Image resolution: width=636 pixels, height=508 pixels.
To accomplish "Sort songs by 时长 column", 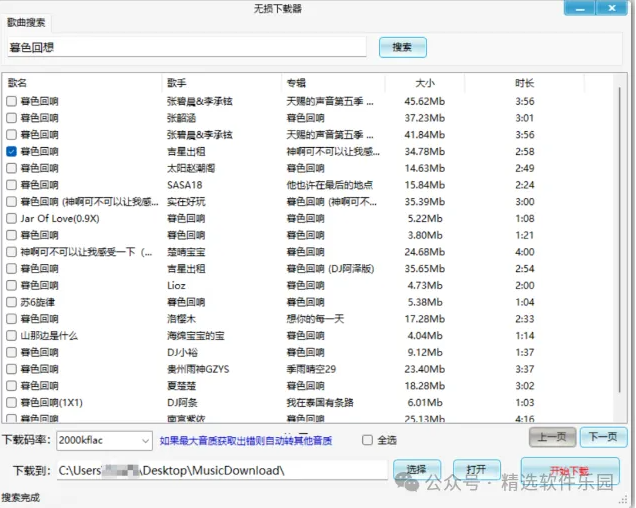I will (x=524, y=83).
